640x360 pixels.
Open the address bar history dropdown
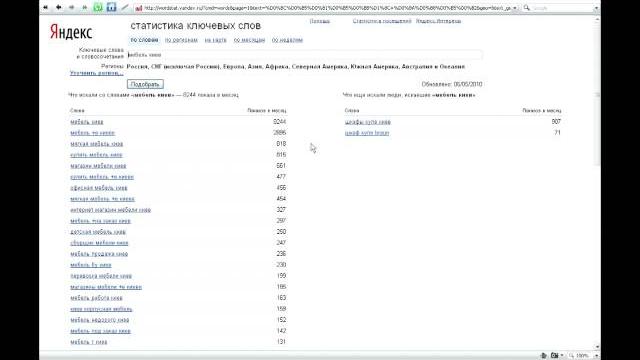515,8
